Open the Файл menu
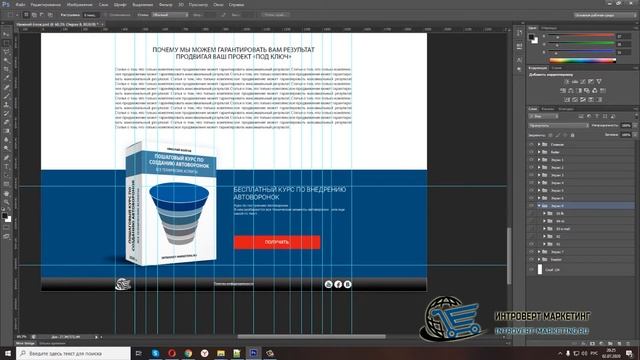This screenshot has height=360, width=640. click(20, 4)
